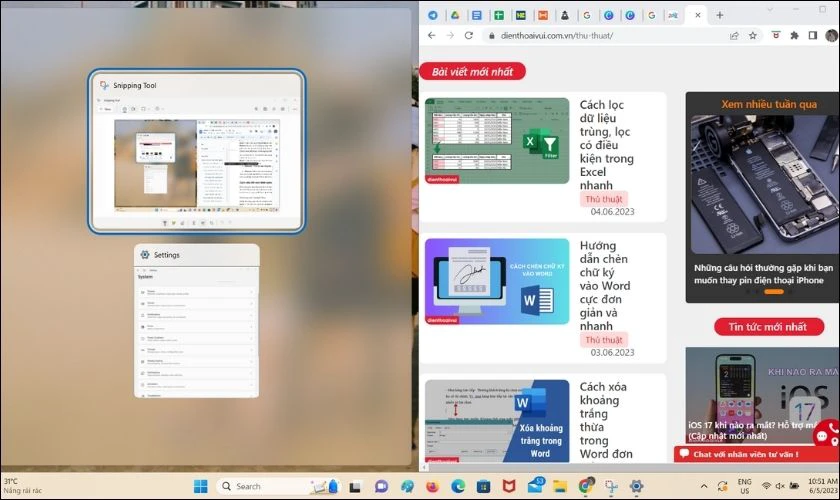The width and height of the screenshot is (840, 500).
Task: Open File Explorer from the taskbar
Action: pyautogui.click(x=560, y=486)
